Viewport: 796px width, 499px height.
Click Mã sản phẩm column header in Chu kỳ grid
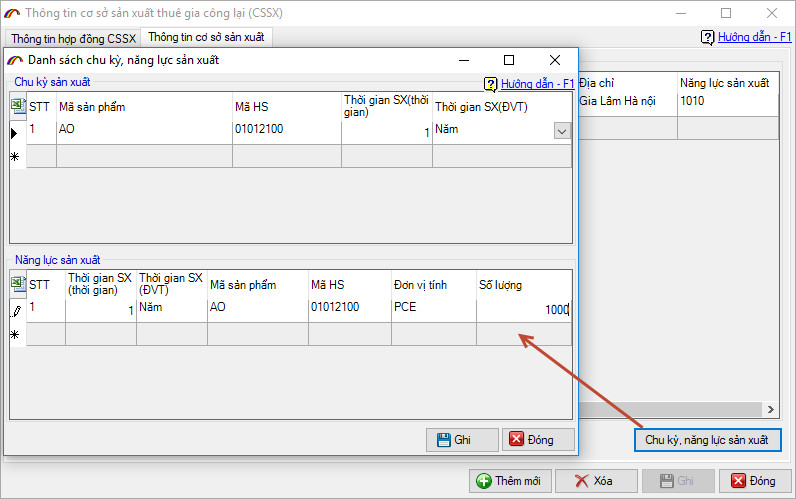(144, 107)
